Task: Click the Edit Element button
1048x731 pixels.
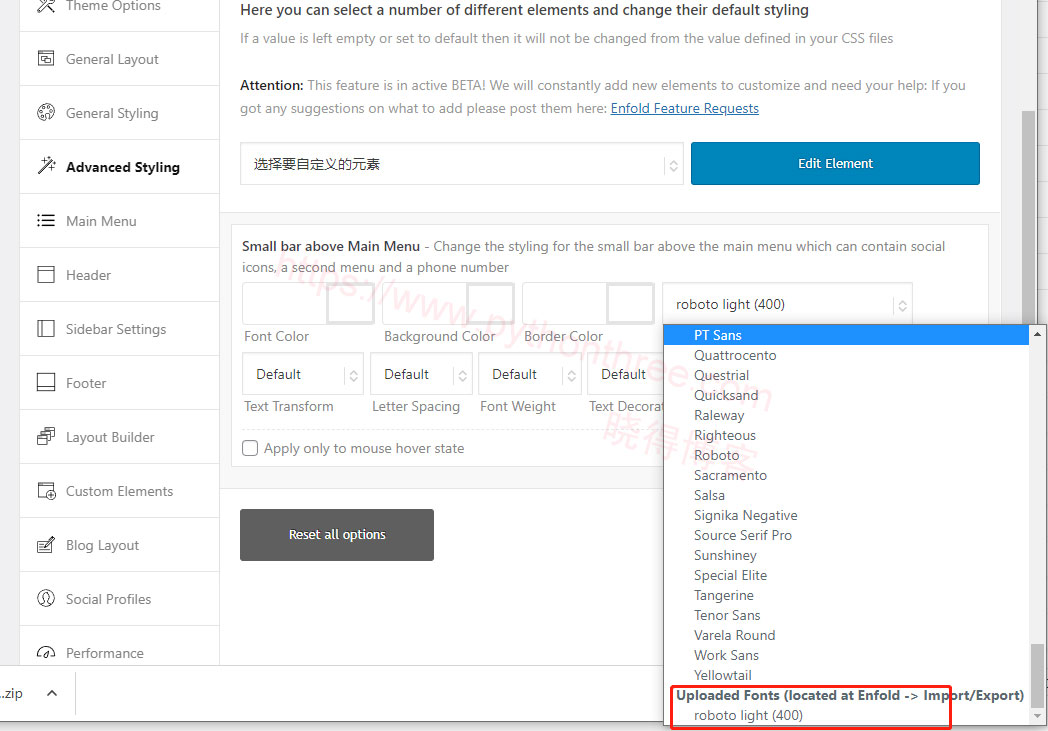Action: point(834,162)
